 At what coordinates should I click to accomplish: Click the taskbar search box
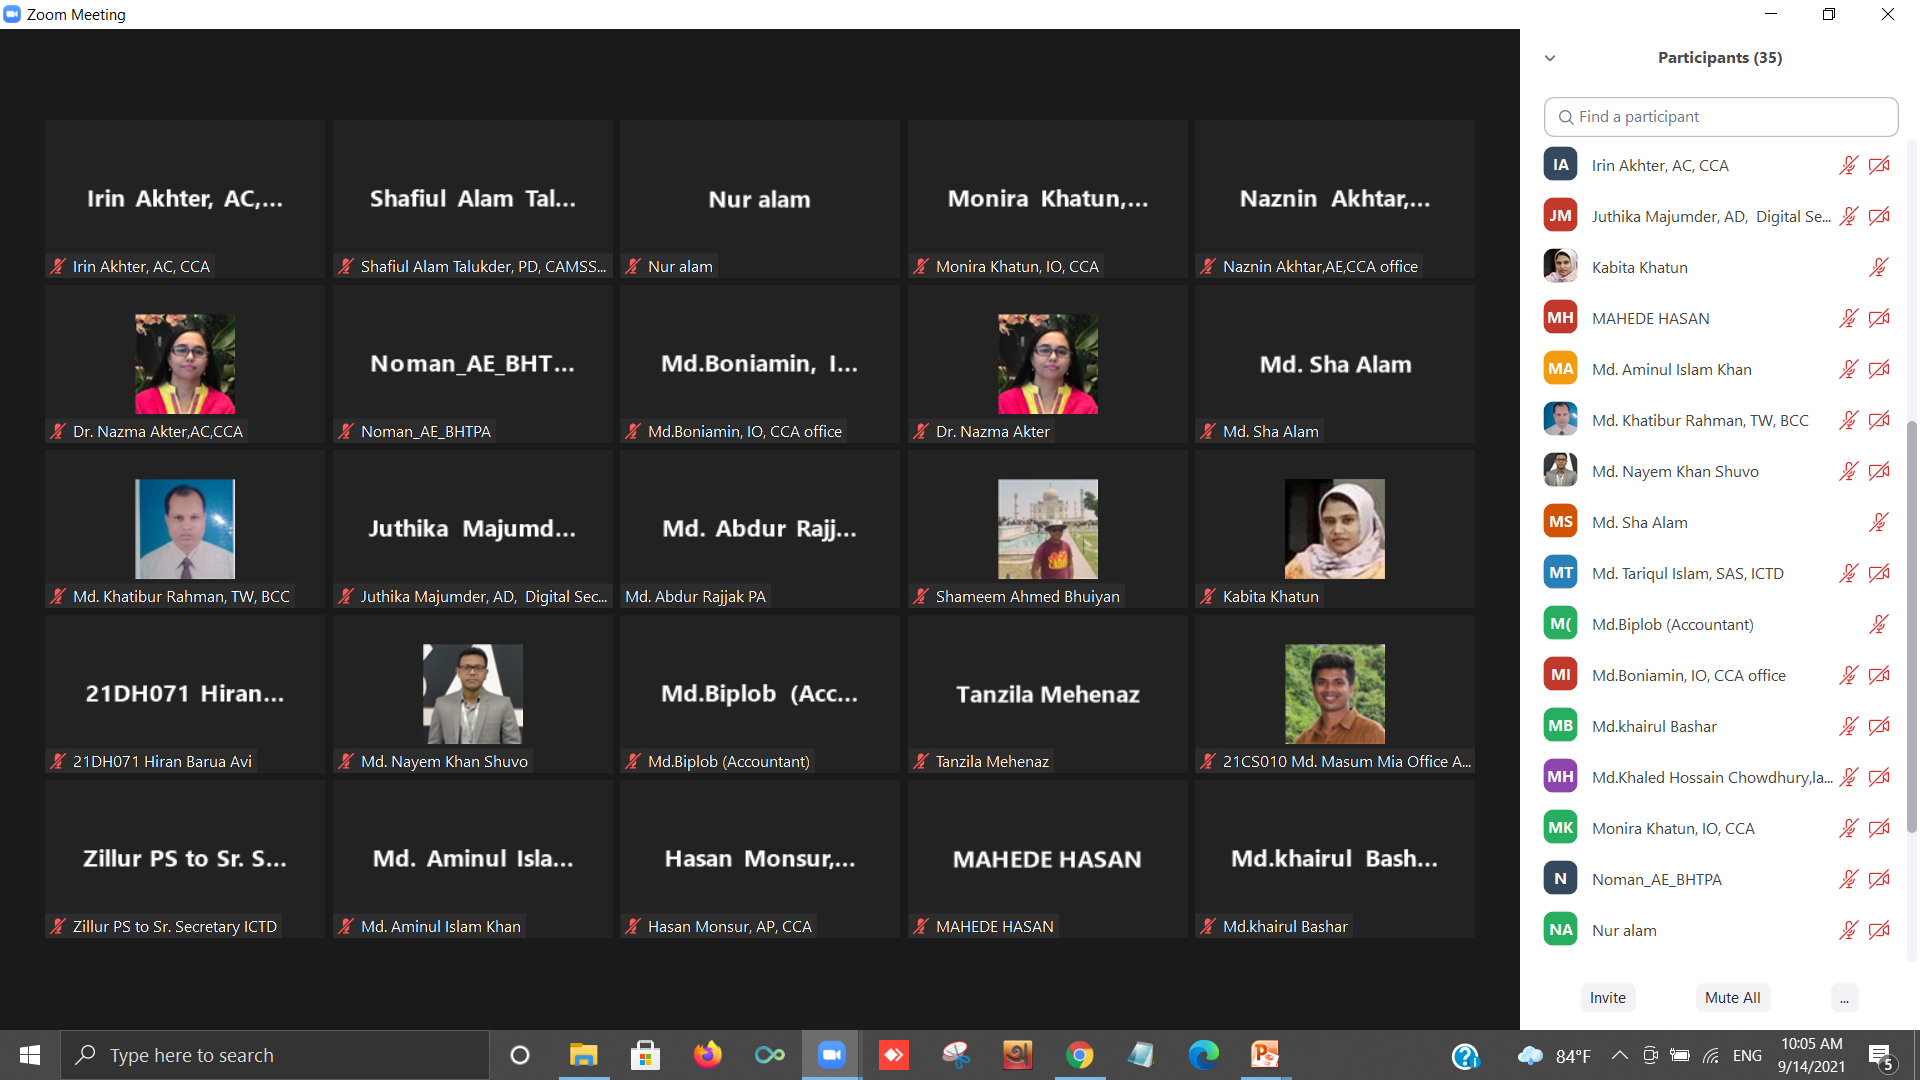pyautogui.click(x=275, y=1055)
